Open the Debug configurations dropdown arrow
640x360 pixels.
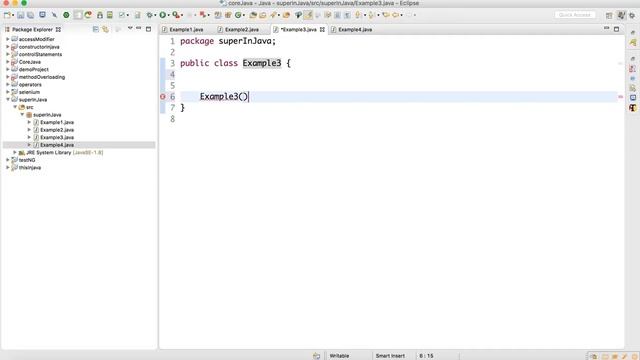click(155, 16)
